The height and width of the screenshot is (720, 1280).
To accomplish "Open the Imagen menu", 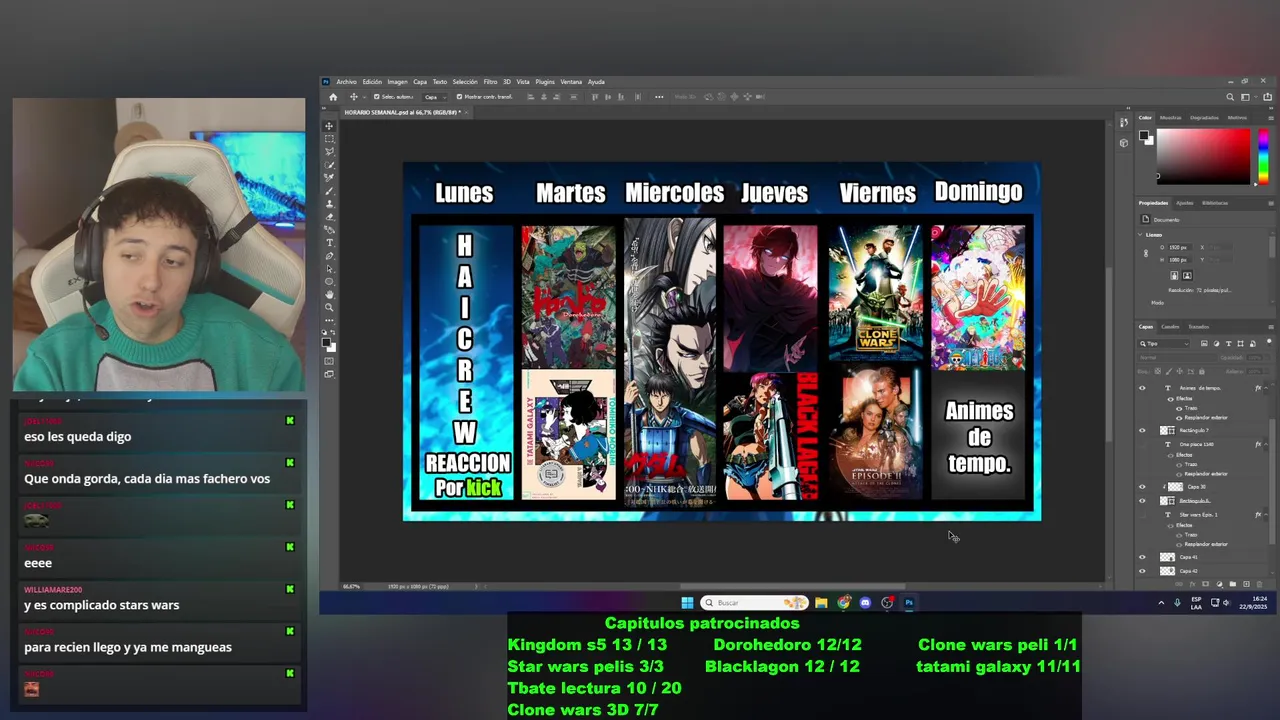I will (x=398, y=82).
